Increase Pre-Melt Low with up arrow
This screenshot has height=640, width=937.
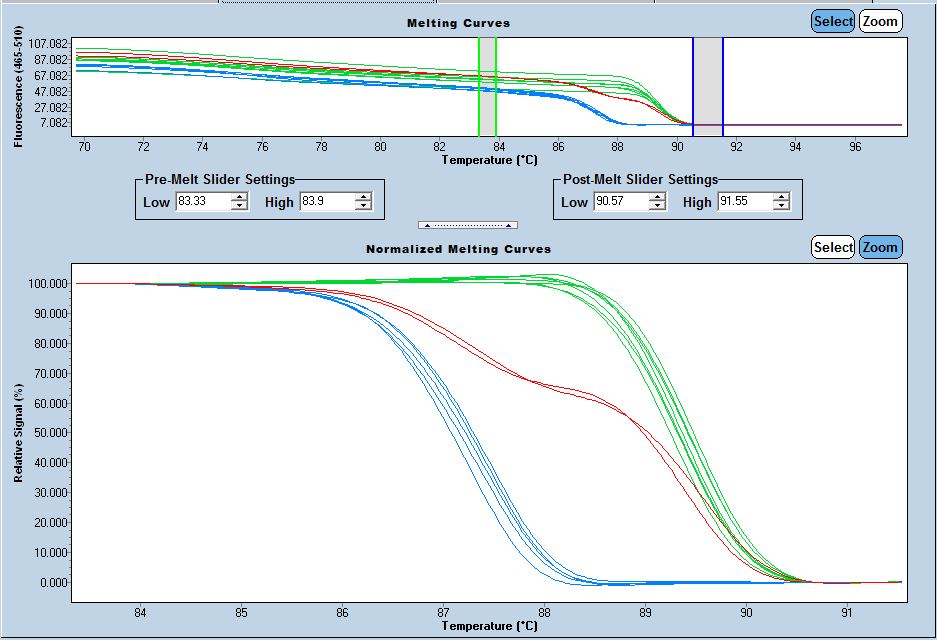coord(239,197)
